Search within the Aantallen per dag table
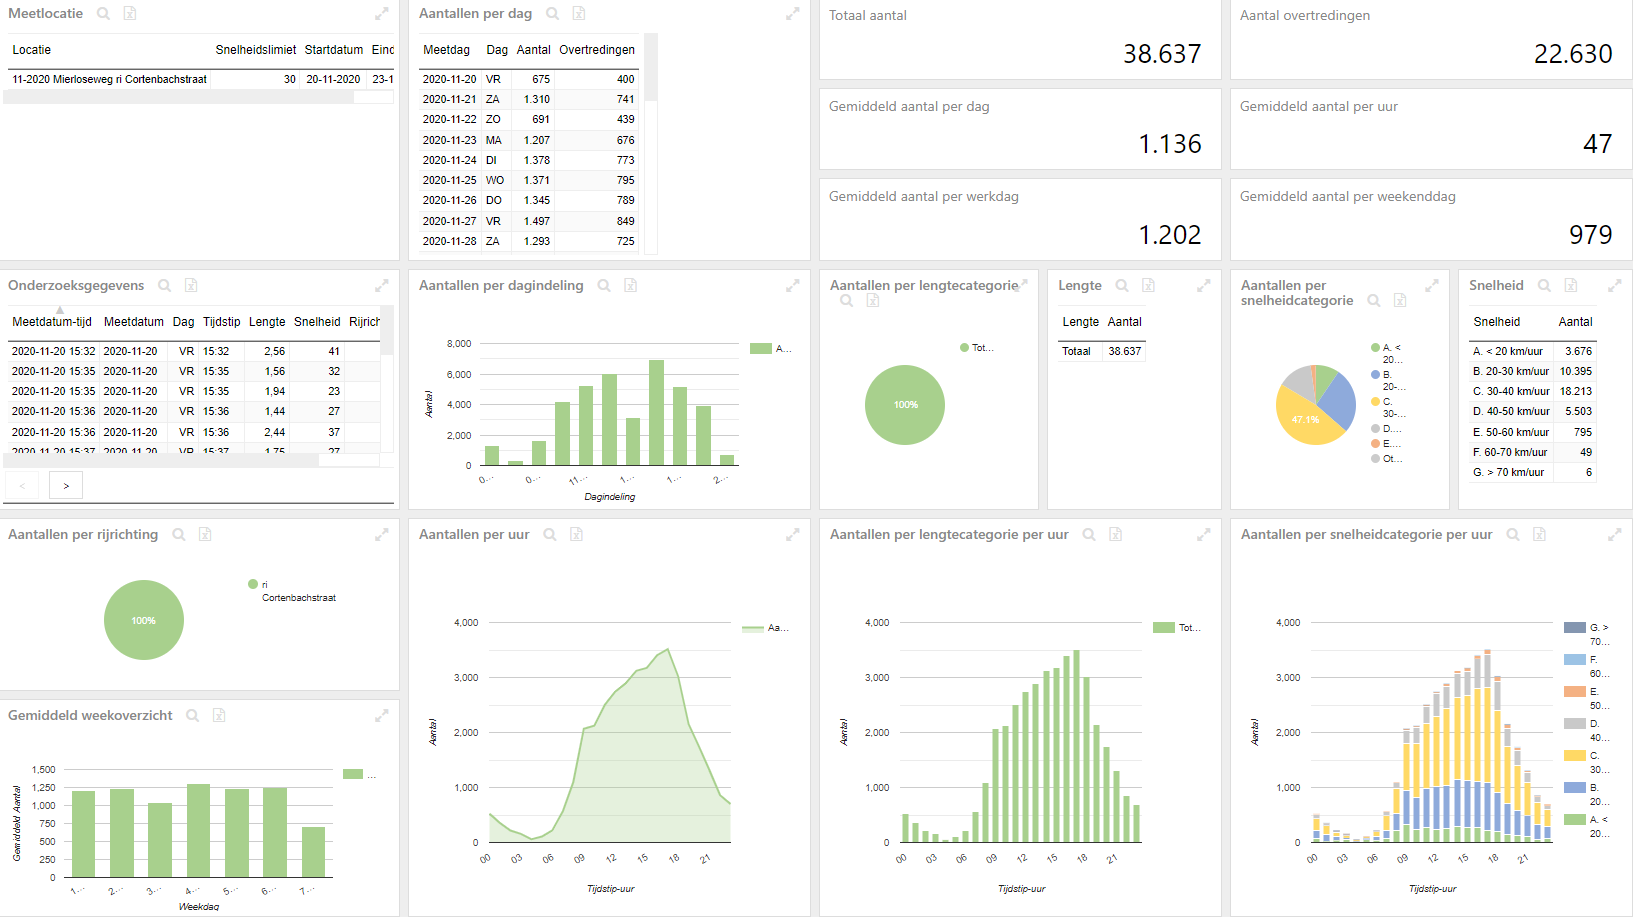This screenshot has height=917, width=1633. 552,14
